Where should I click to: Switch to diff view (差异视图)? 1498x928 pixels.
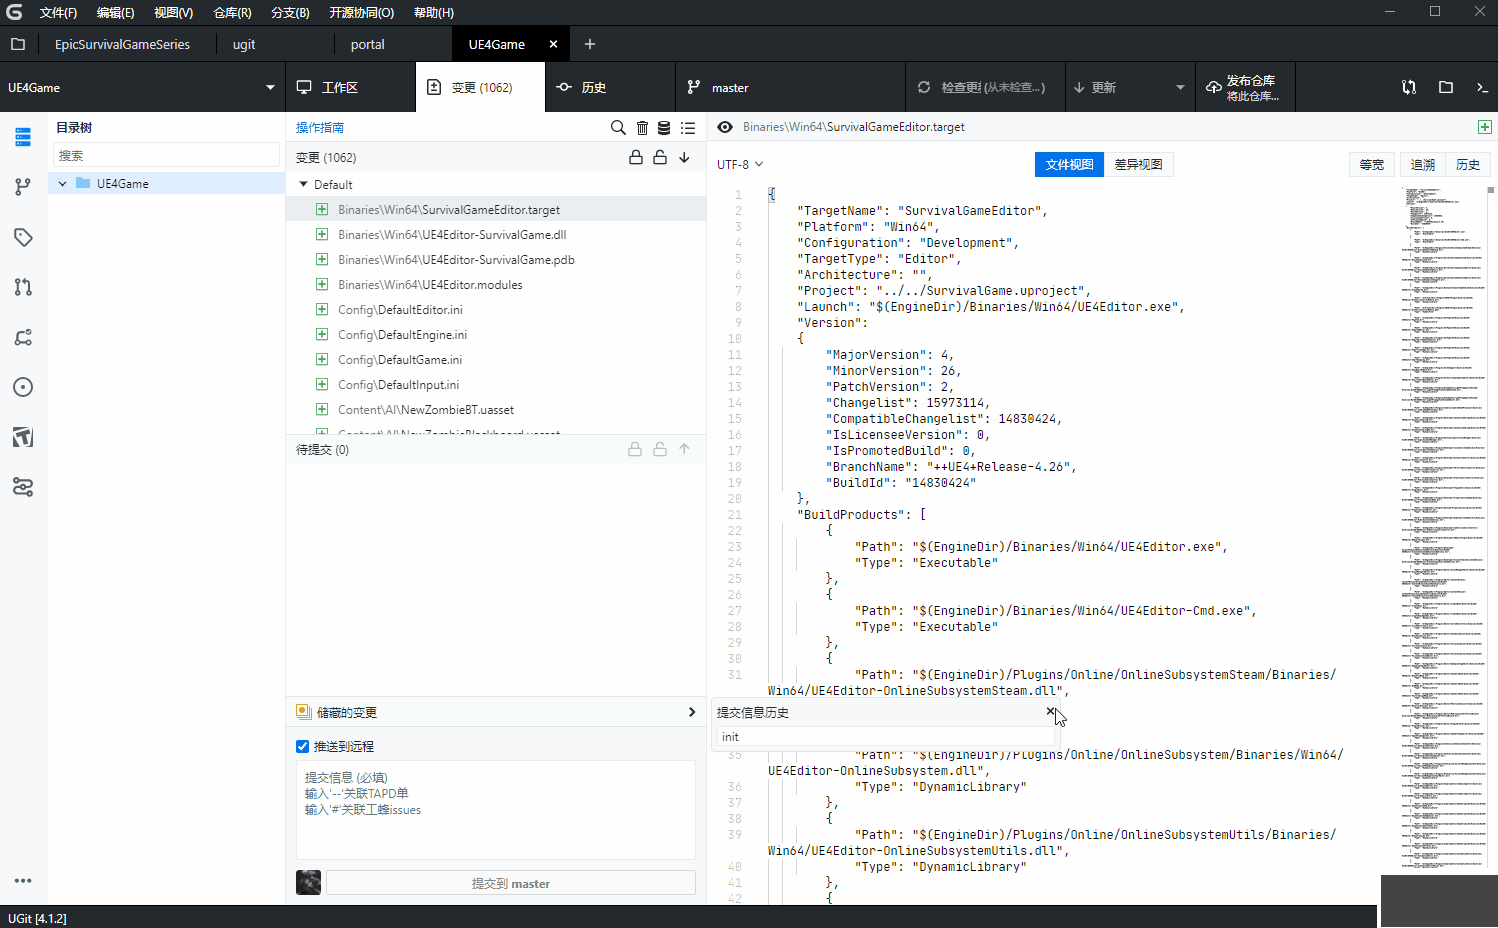point(1138,165)
